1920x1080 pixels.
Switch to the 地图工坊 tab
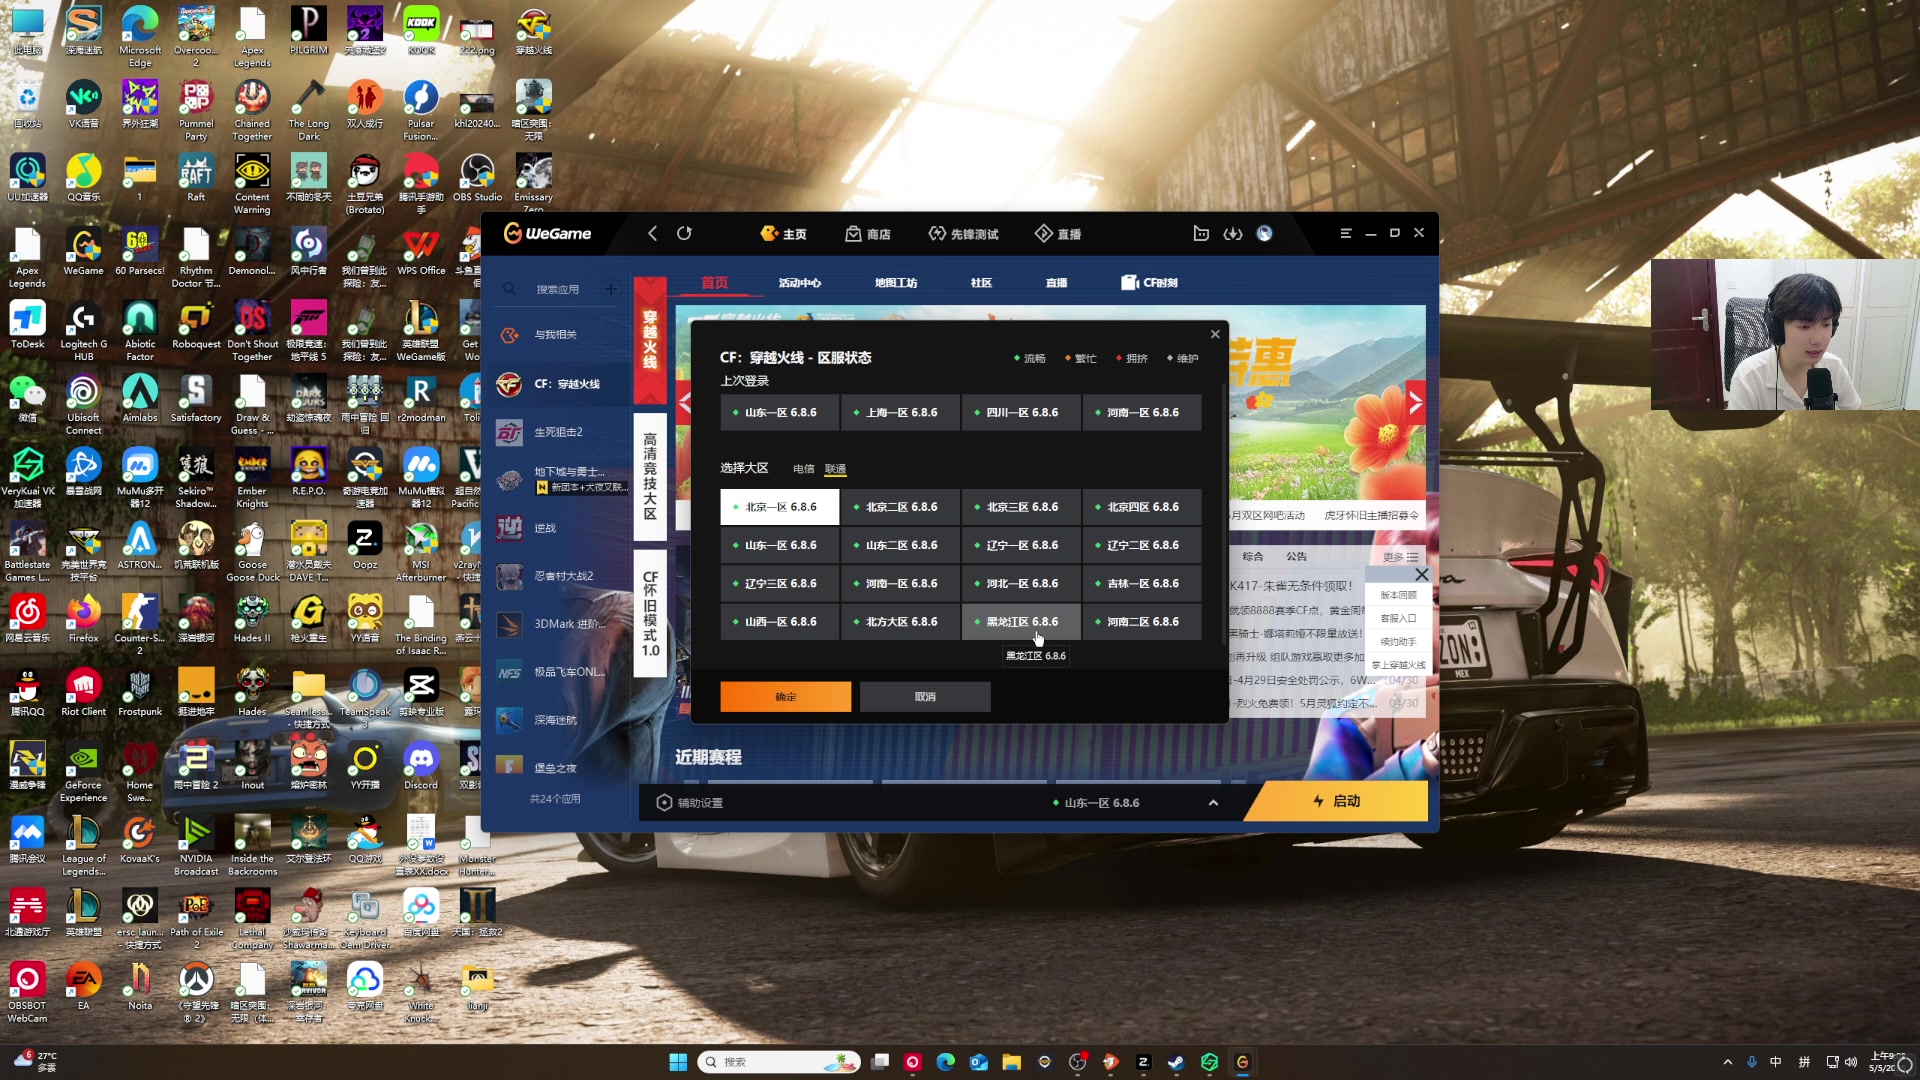click(896, 283)
